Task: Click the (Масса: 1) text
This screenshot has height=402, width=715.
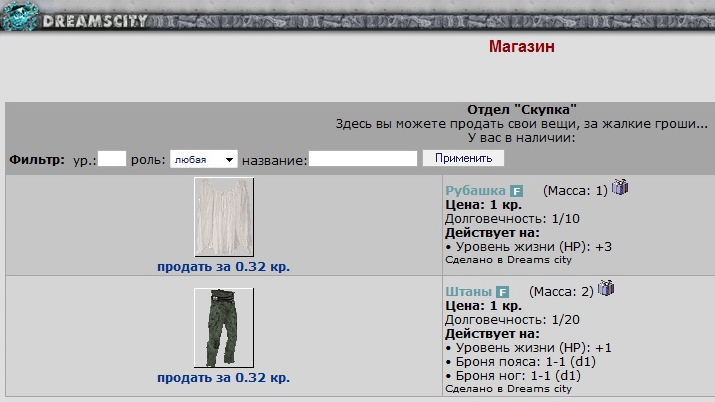Action: coord(575,191)
